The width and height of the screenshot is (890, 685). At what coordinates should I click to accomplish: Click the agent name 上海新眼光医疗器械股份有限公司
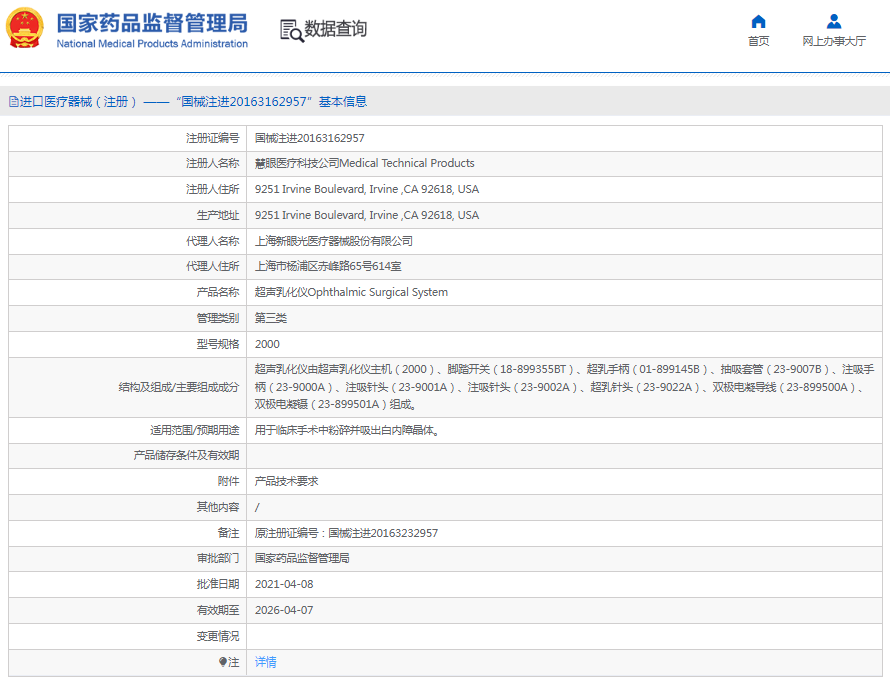(333, 241)
